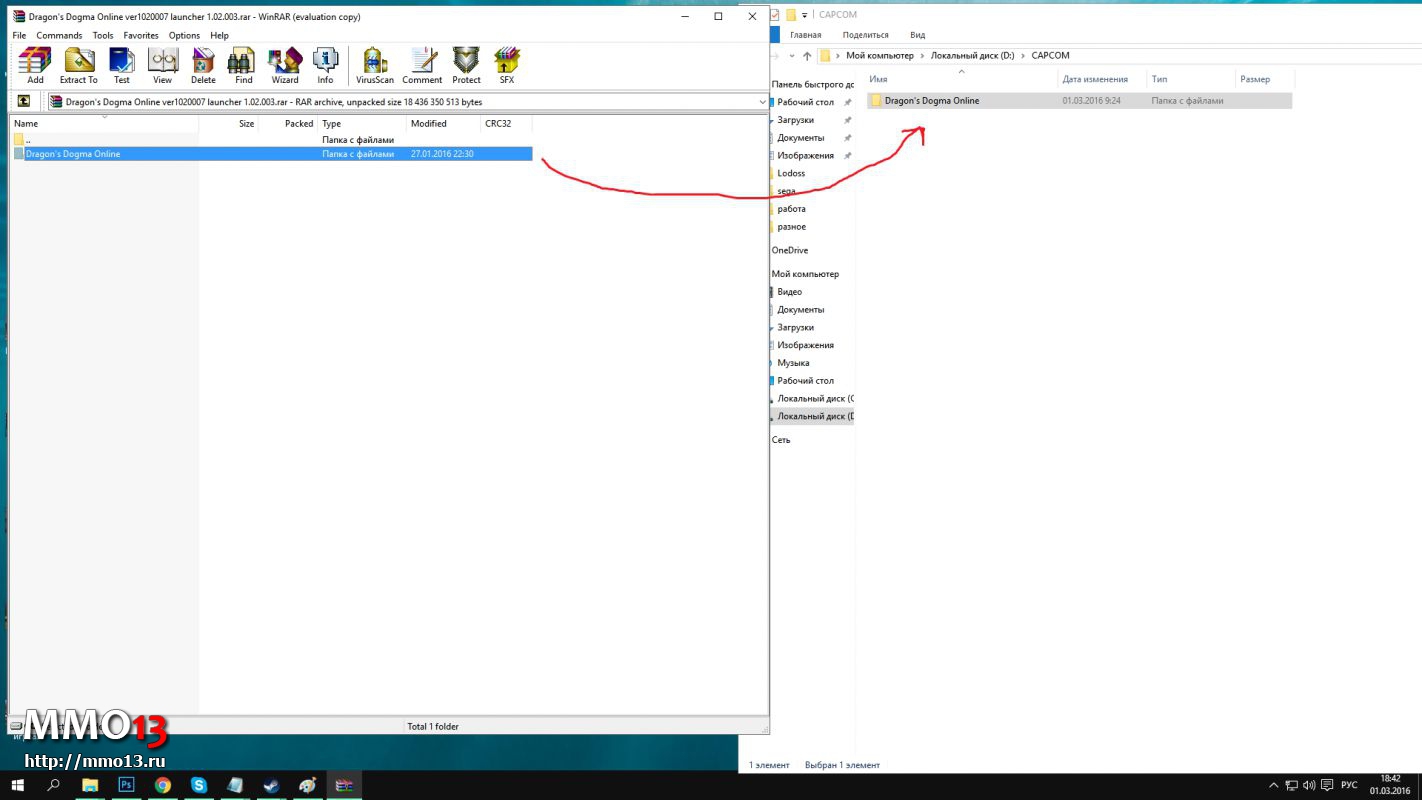Sort Explorer by Имя column
1422x800 pixels.
point(962,79)
